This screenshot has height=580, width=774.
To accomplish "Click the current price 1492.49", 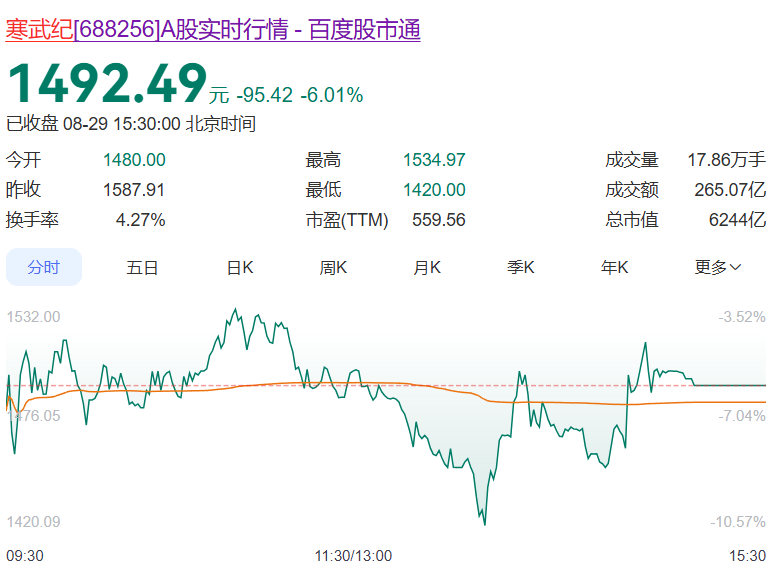I will click(x=107, y=84).
